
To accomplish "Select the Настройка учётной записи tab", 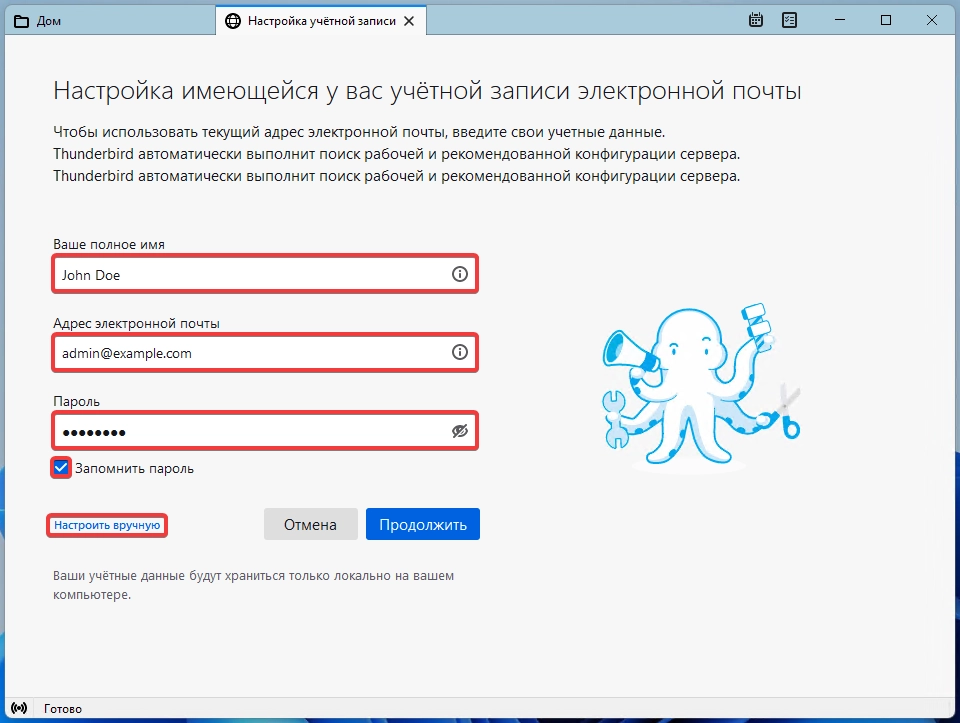I will tap(321, 21).
